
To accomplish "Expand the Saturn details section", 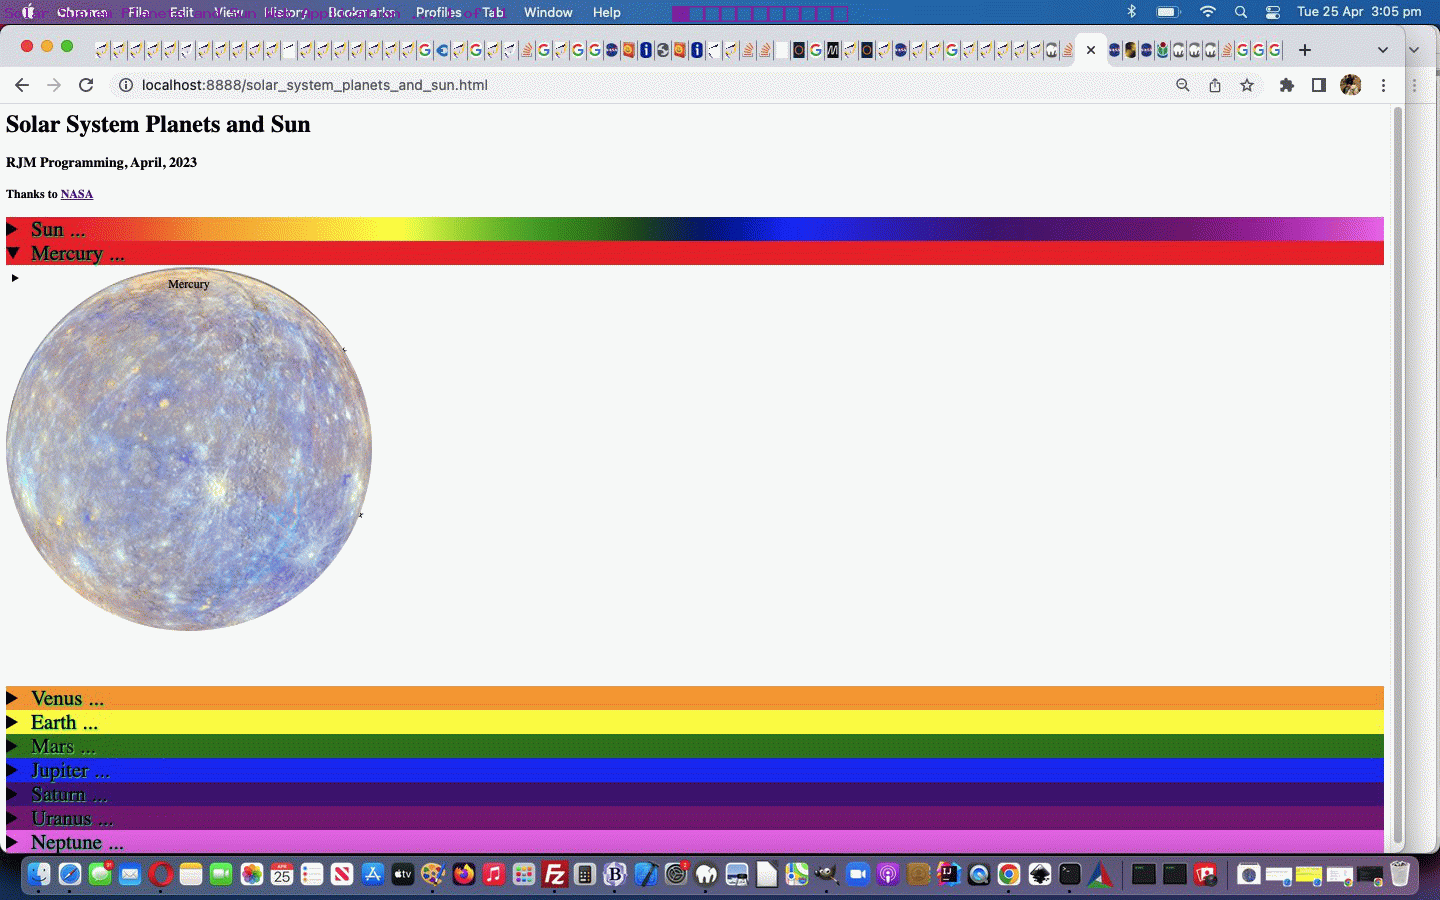I will 695,794.
